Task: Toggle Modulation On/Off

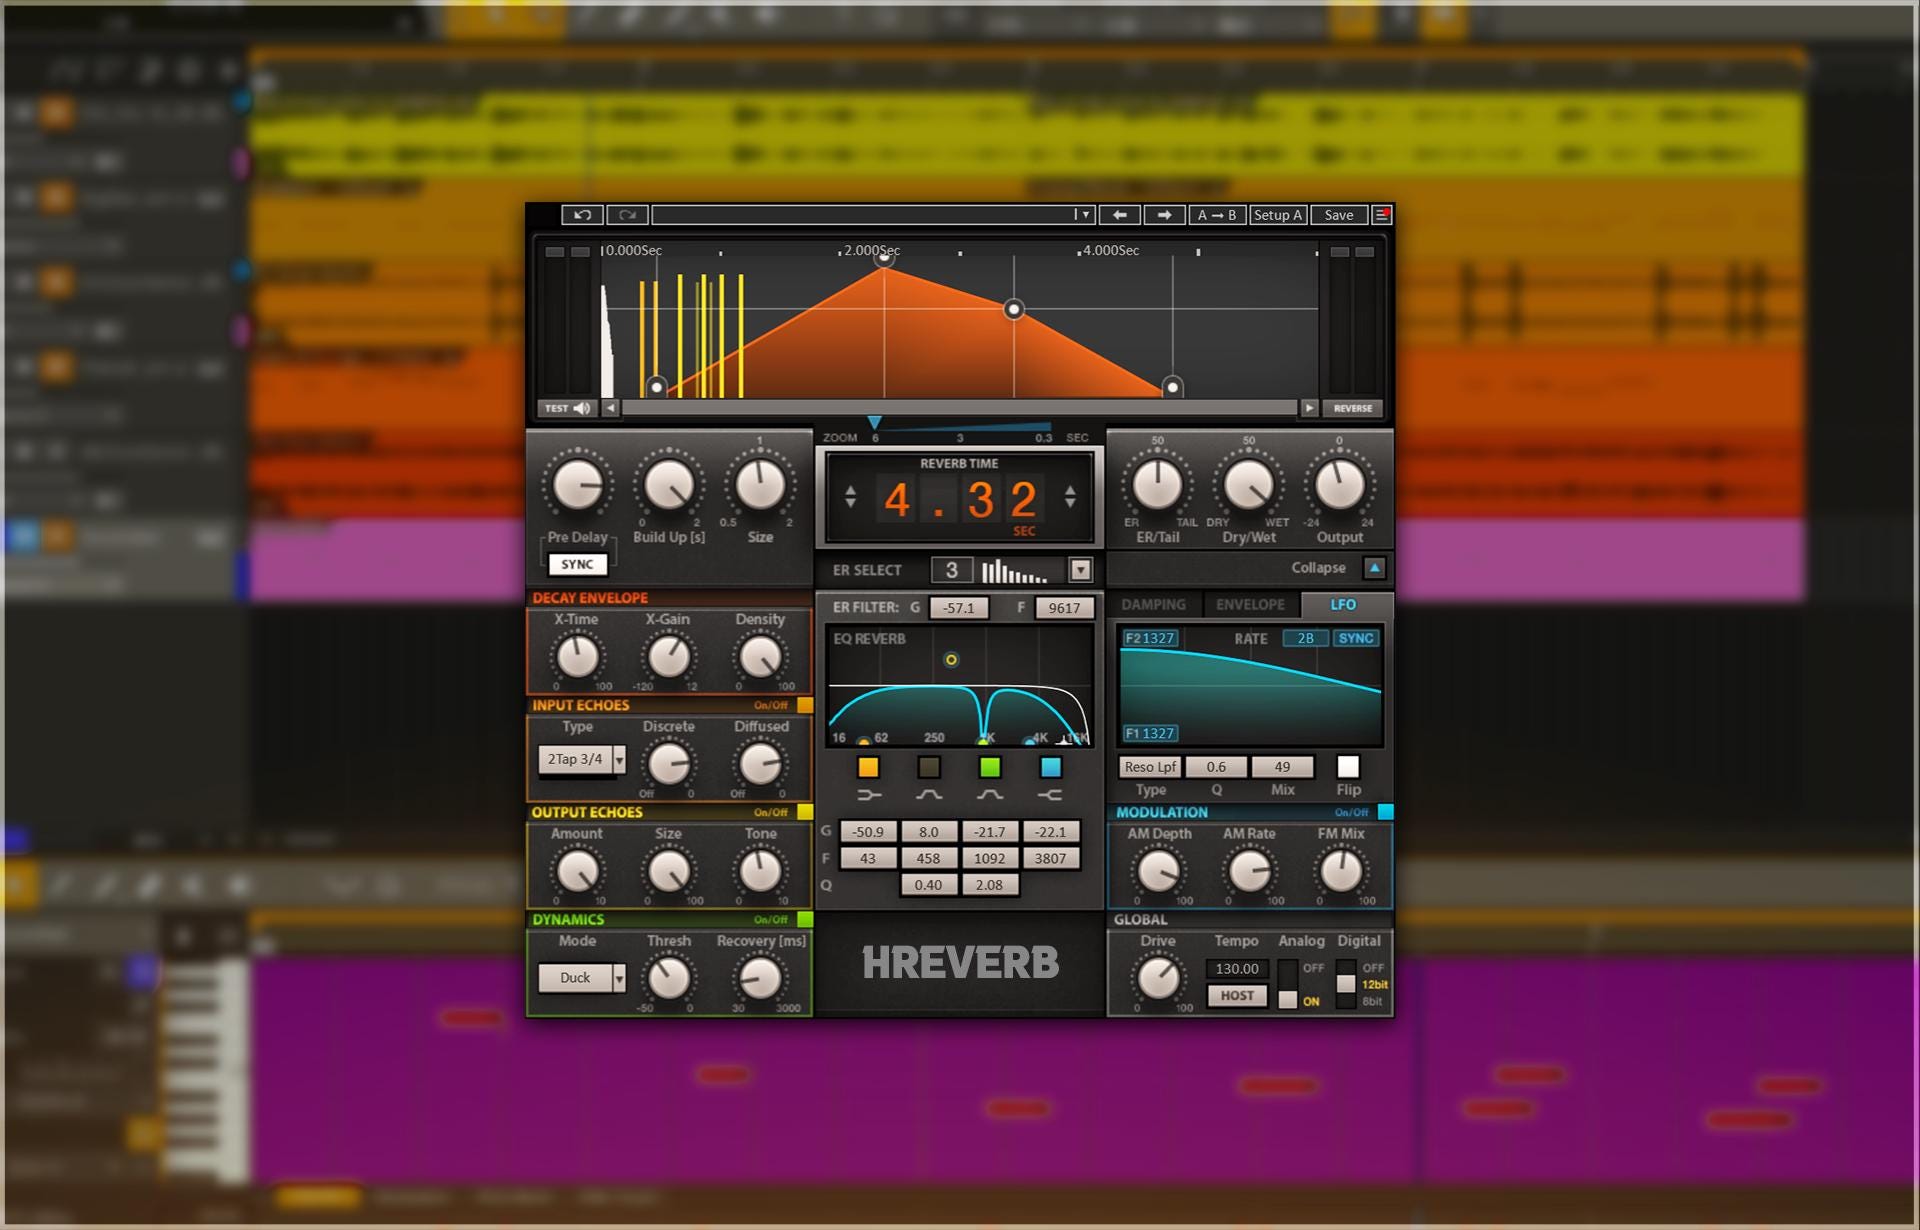Action: click(1385, 812)
